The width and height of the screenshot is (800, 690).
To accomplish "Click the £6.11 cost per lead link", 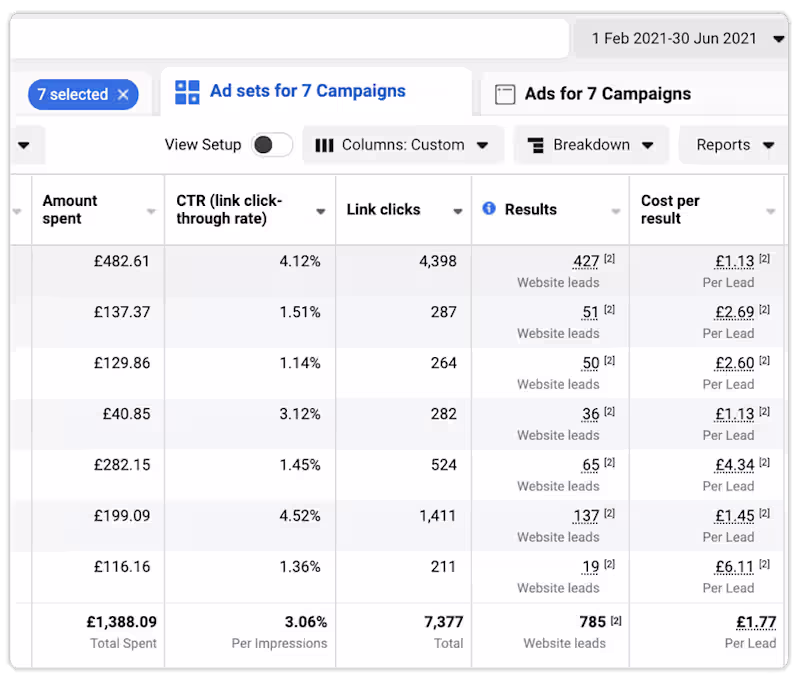I will 734,567.
